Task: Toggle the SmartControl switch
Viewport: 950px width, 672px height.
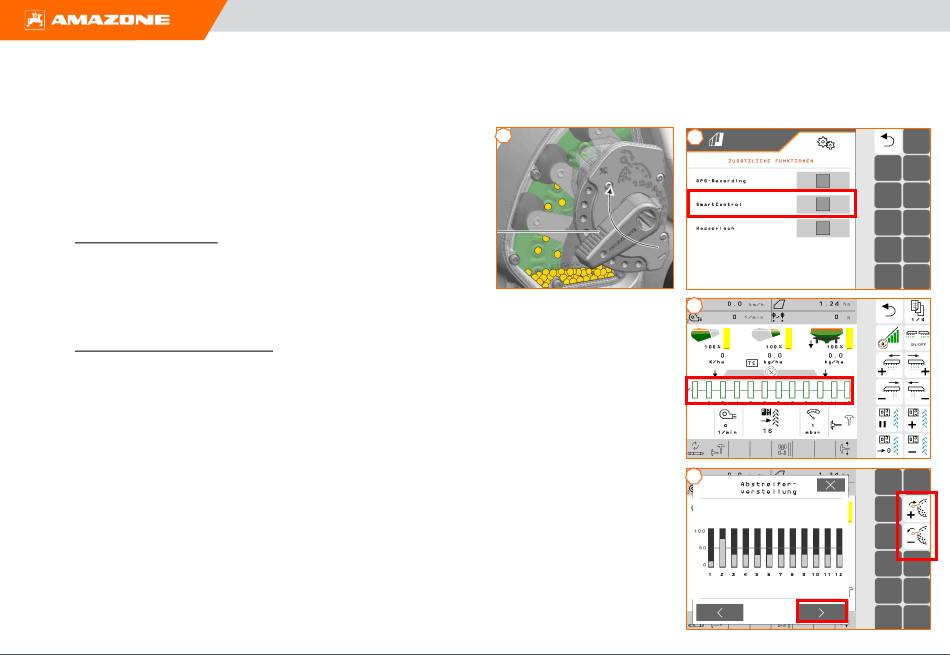Action: click(823, 203)
